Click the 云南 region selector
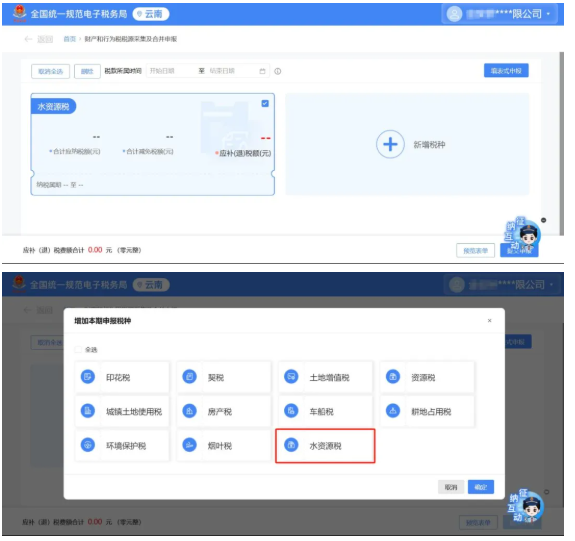The width and height of the screenshot is (575, 541). coord(151,14)
